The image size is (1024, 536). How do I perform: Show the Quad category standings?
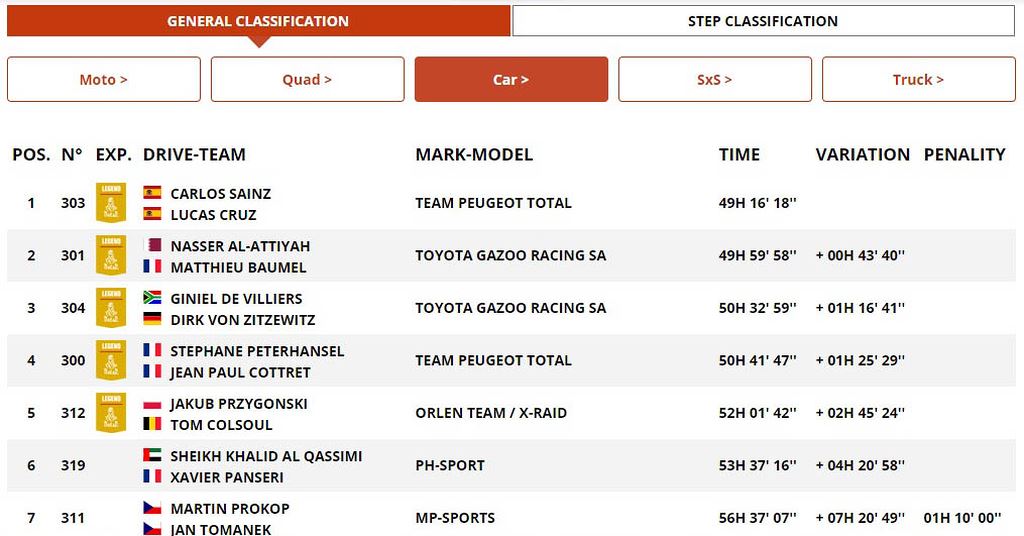coord(307,80)
